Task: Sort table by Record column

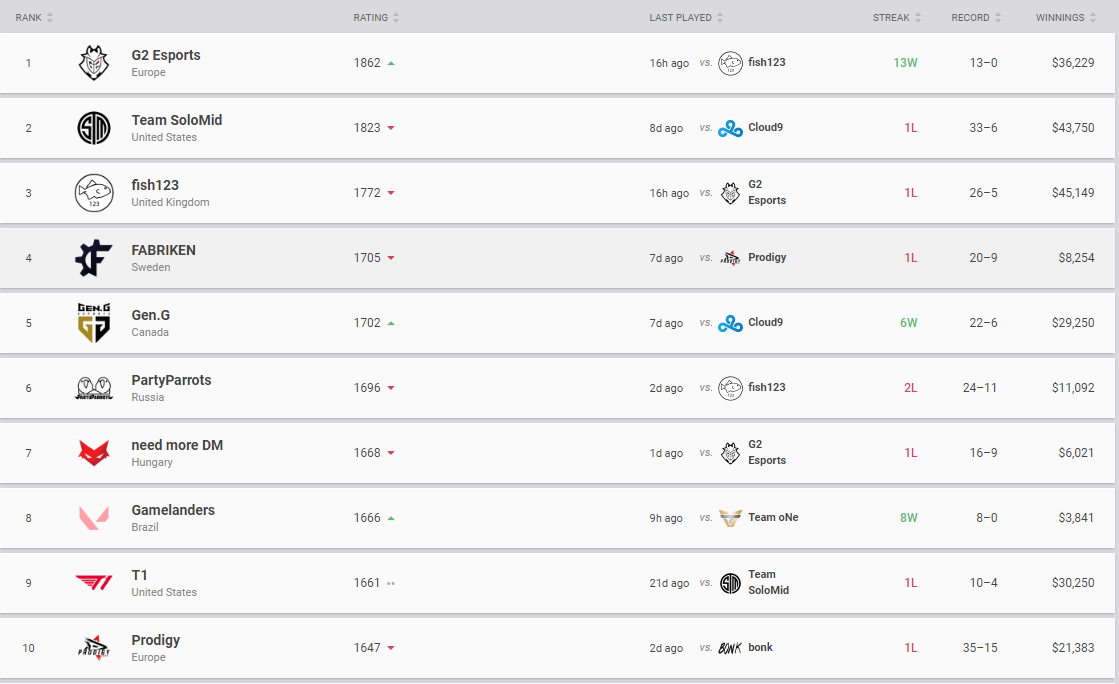Action: tap(976, 17)
